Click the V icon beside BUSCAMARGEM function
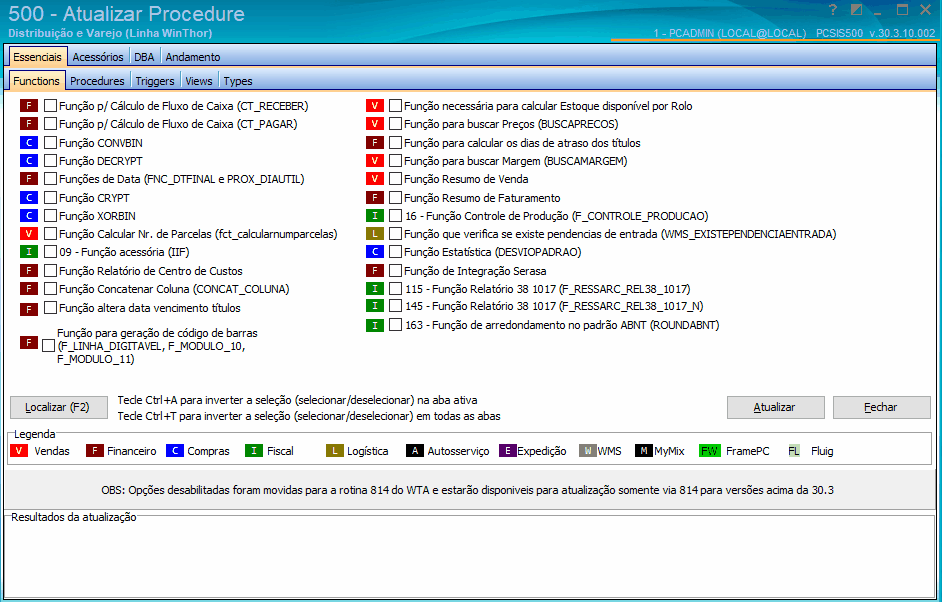942x602 pixels. [x=375, y=161]
